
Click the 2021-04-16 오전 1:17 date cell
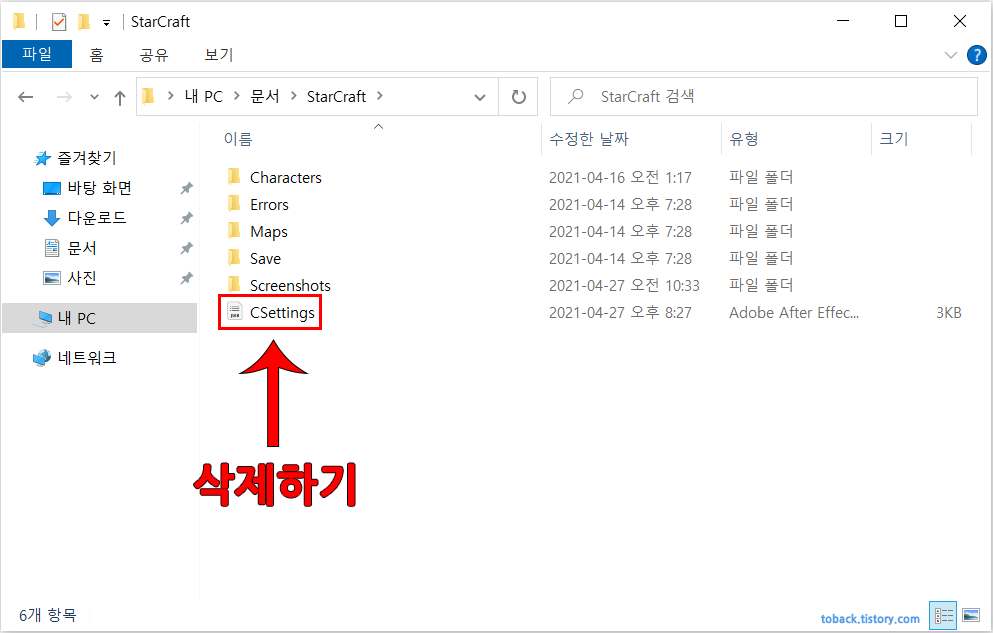coord(620,178)
